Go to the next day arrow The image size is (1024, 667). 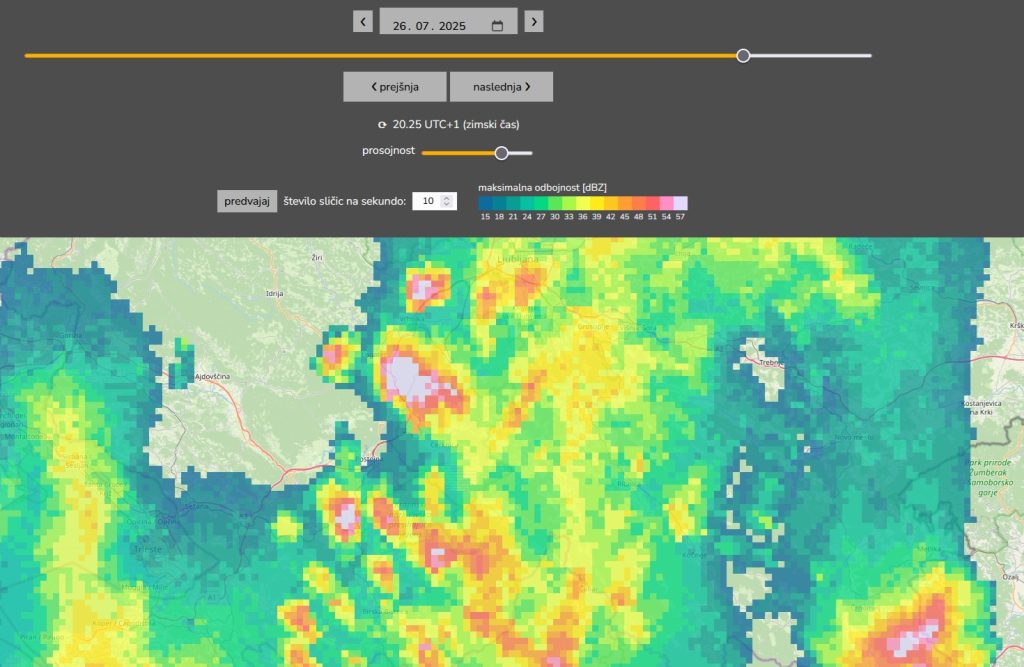pyautogui.click(x=534, y=21)
